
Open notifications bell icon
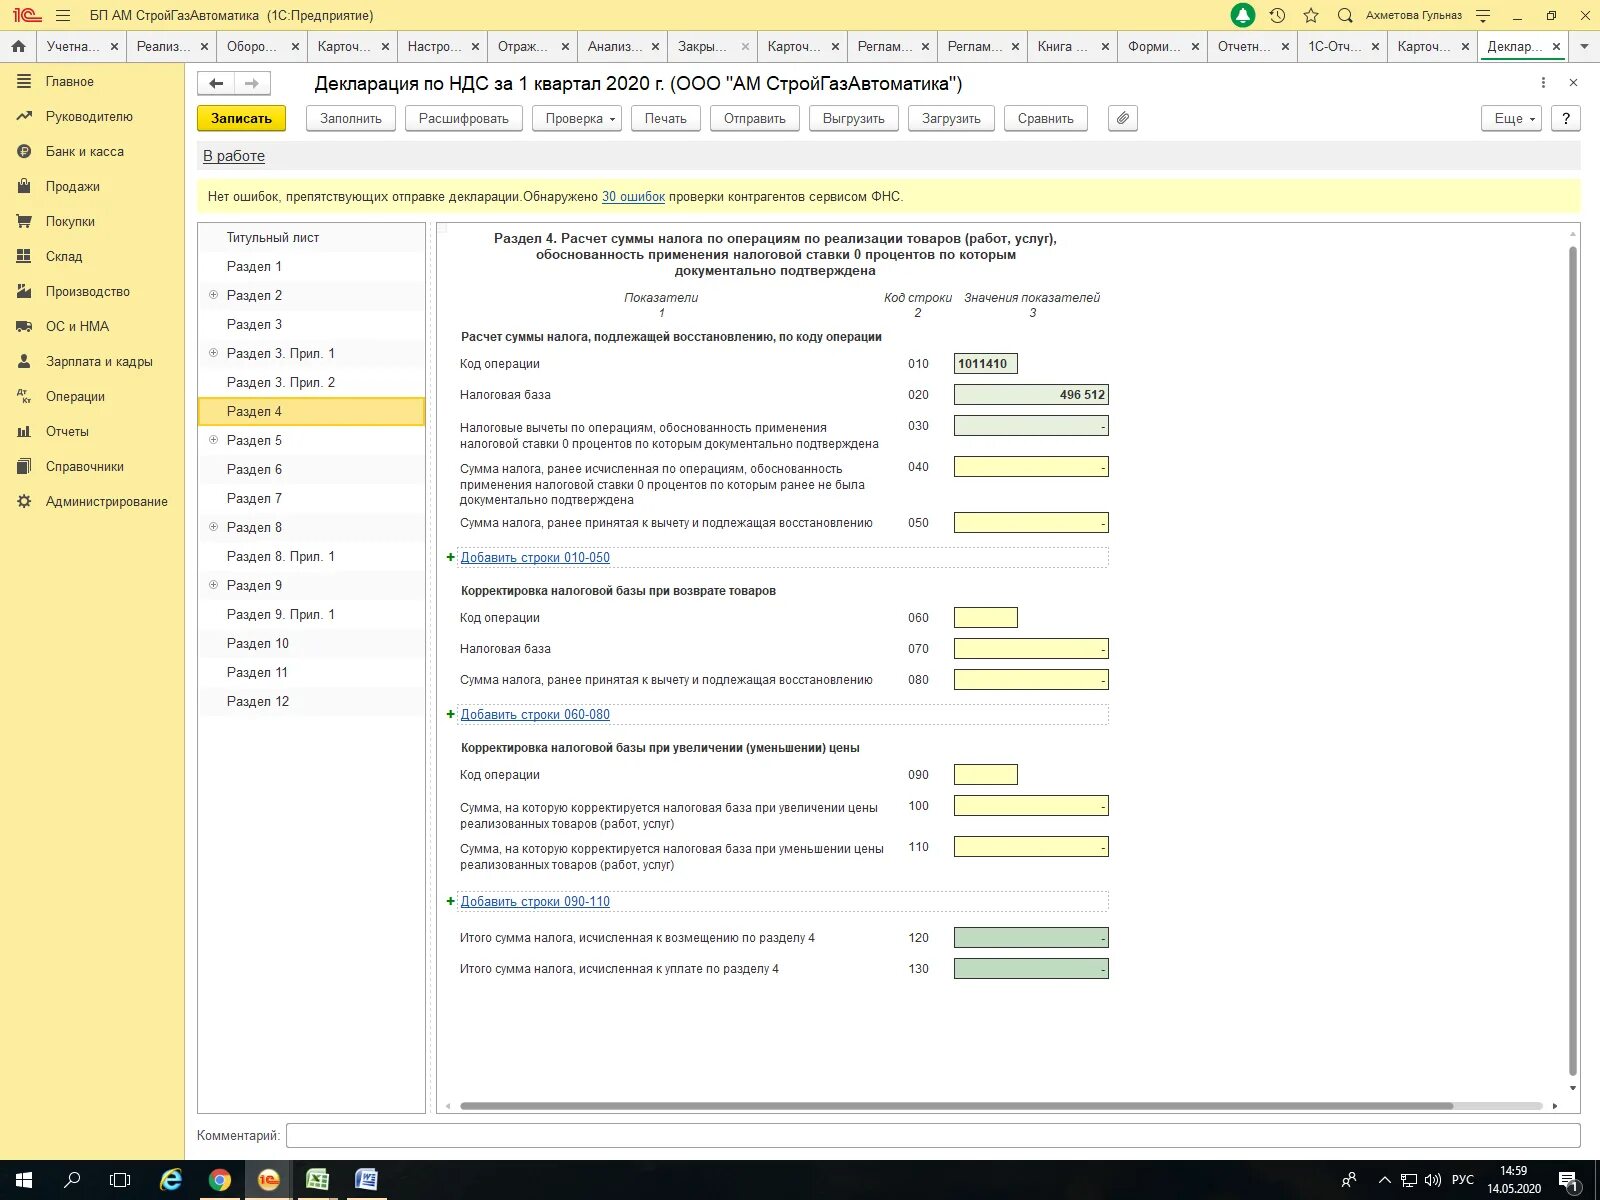(x=1242, y=15)
